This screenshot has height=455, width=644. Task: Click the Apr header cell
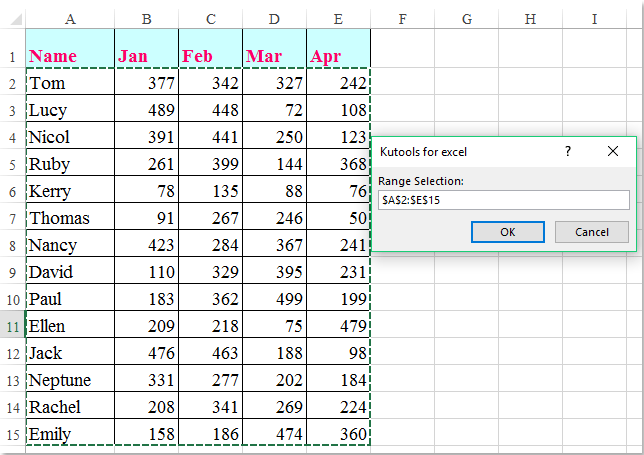tap(338, 56)
